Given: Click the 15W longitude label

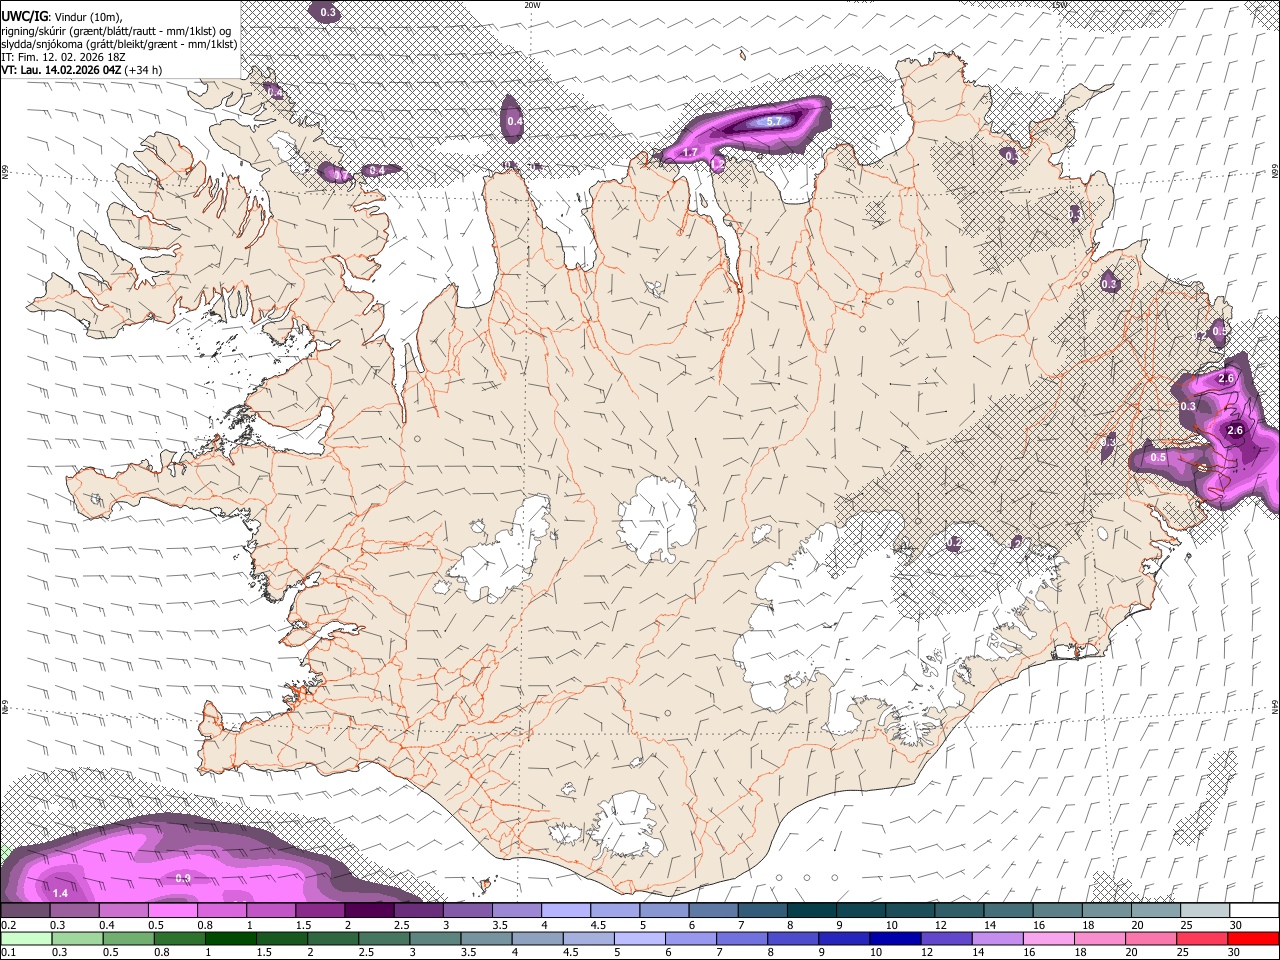Looking at the screenshot, I should tap(1059, 5).
